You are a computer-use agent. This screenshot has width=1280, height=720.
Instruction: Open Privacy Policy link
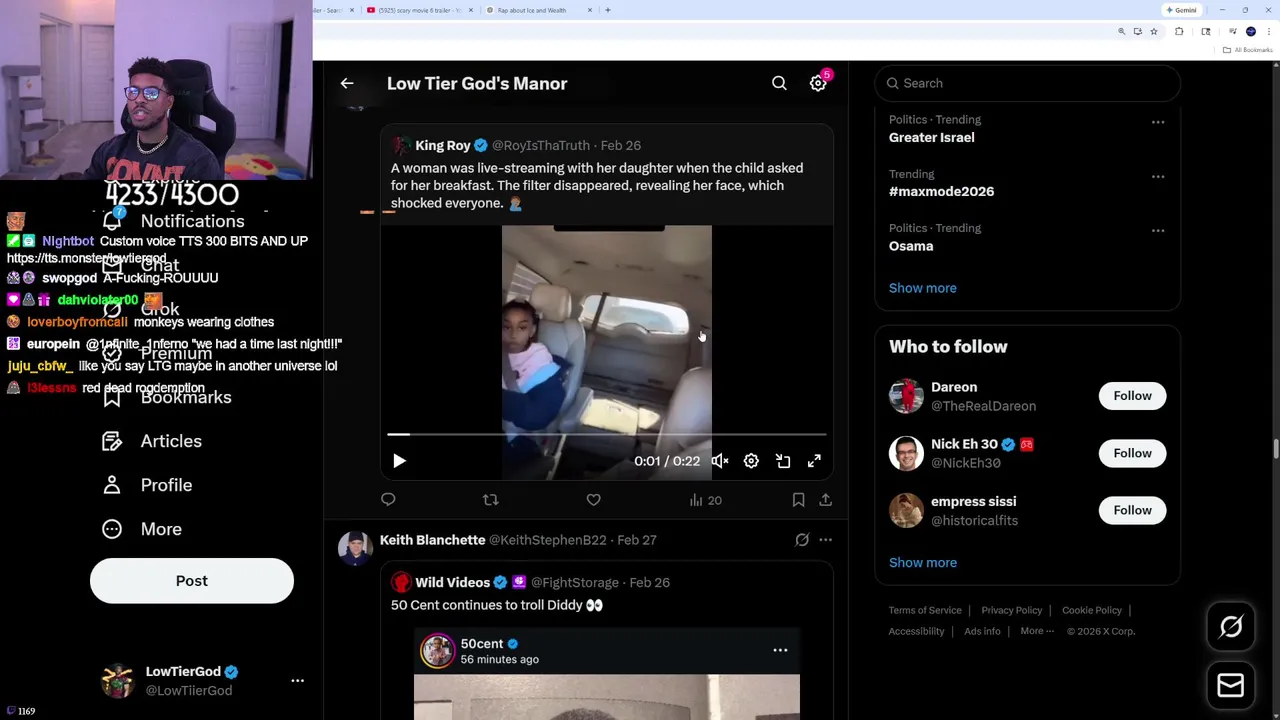1011,610
